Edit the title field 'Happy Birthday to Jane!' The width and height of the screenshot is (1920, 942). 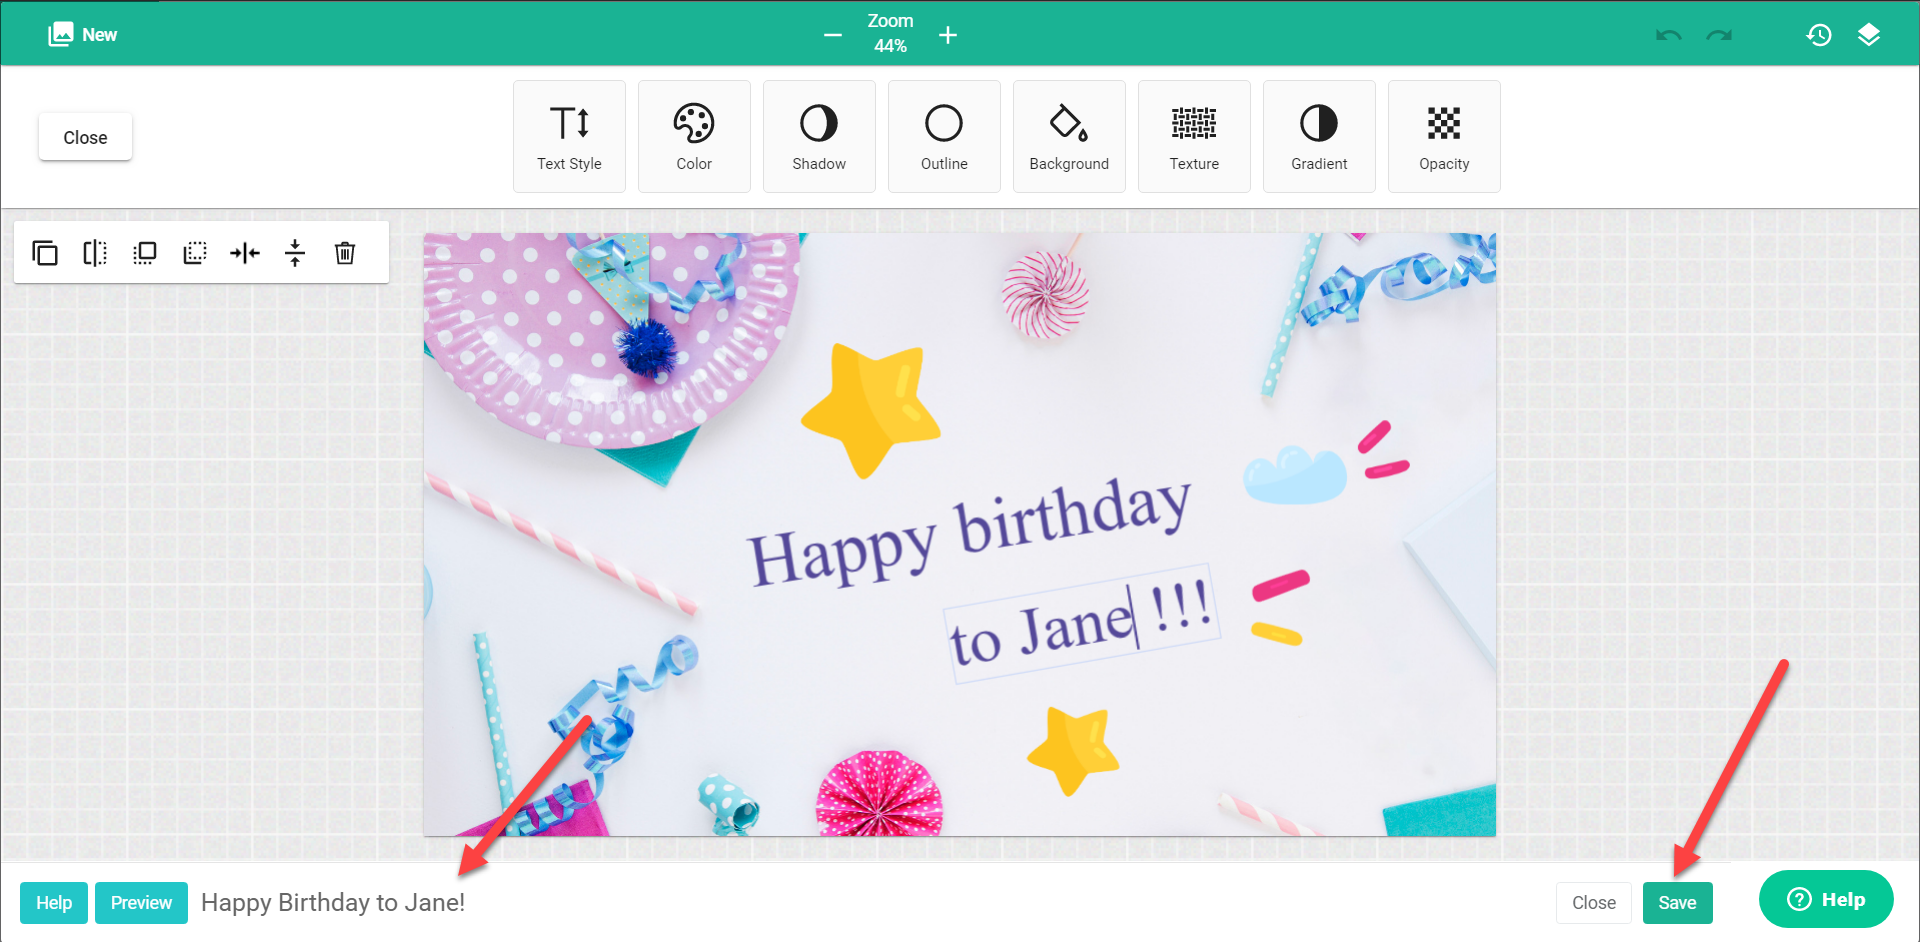click(x=333, y=902)
